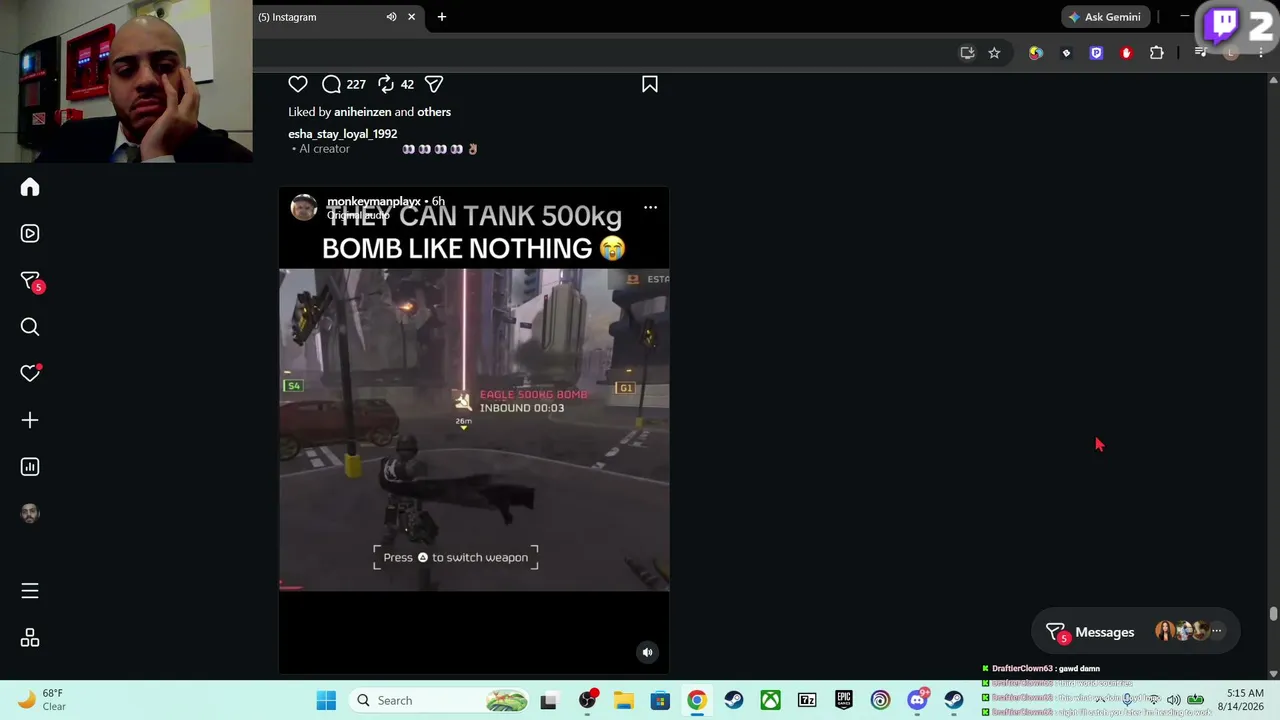This screenshot has width=1280, height=720.
Task: Open monkeymanplayx's profile link on the reel
Action: [374, 201]
